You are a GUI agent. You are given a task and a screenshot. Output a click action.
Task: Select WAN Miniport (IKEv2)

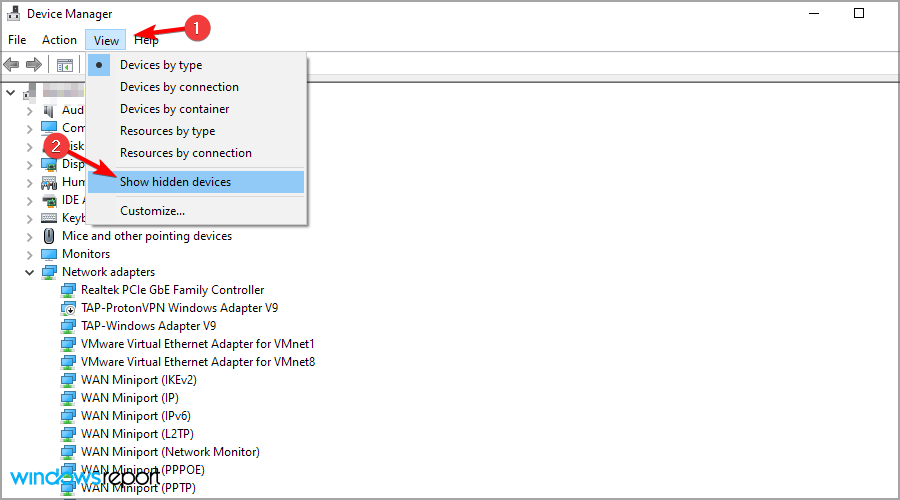point(138,380)
